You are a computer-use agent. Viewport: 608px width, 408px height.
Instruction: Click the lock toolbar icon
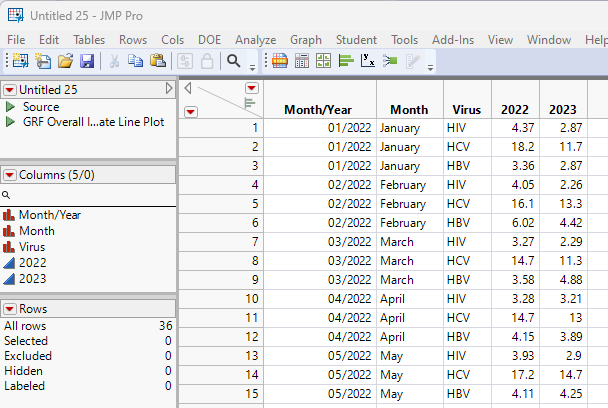pos(207,61)
